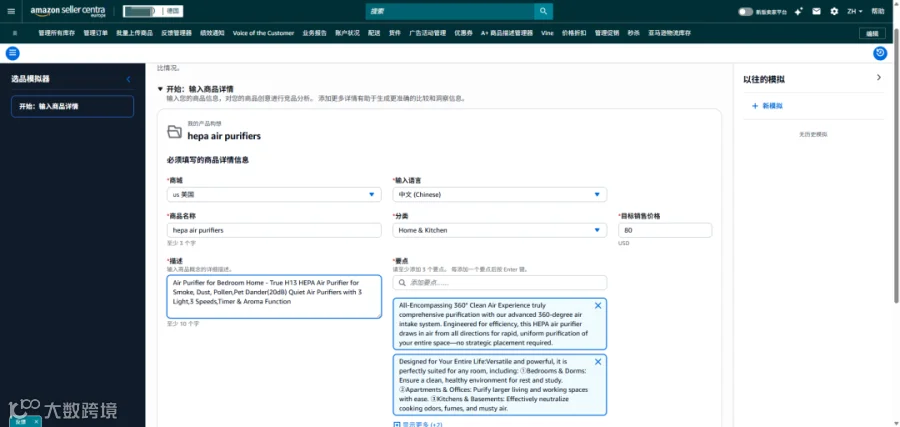Image resolution: width=900 pixels, height=427 pixels.
Task: Collapse the 选品模拟器 sidebar with chevron
Action: (128, 79)
